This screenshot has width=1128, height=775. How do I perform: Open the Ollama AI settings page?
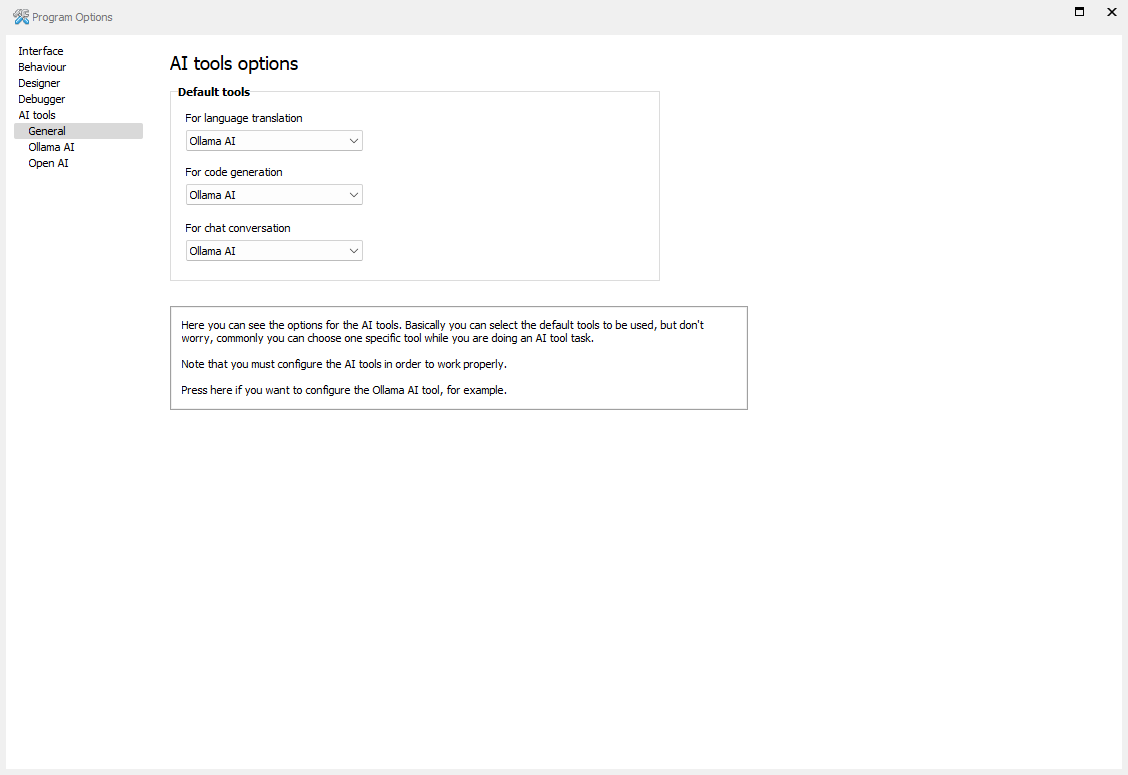point(51,147)
